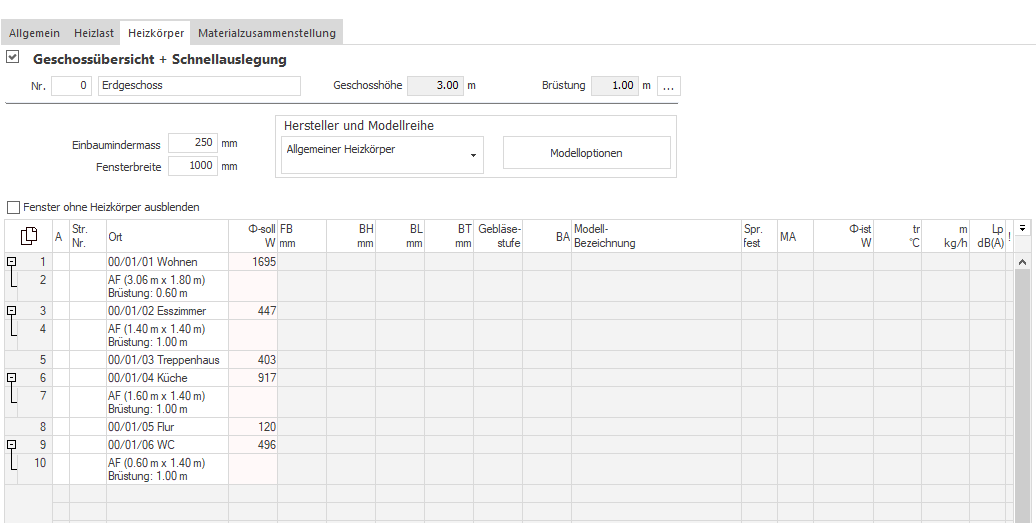The width and height of the screenshot is (1036, 523).
Task: Click the MA column header
Action: (795, 236)
